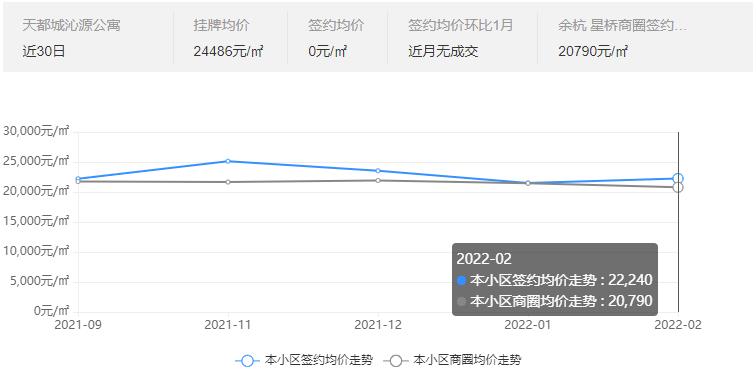Click the truncated 余杭 星桥商圈签约 label
Screen dimensions: 756x372
[622, 25]
